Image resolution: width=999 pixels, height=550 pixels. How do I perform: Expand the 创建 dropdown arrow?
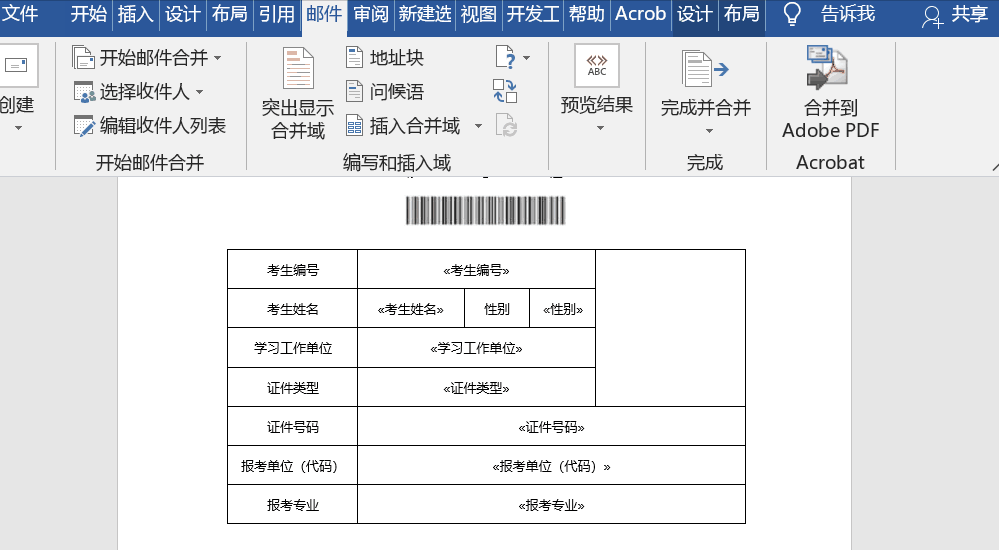coord(18,128)
